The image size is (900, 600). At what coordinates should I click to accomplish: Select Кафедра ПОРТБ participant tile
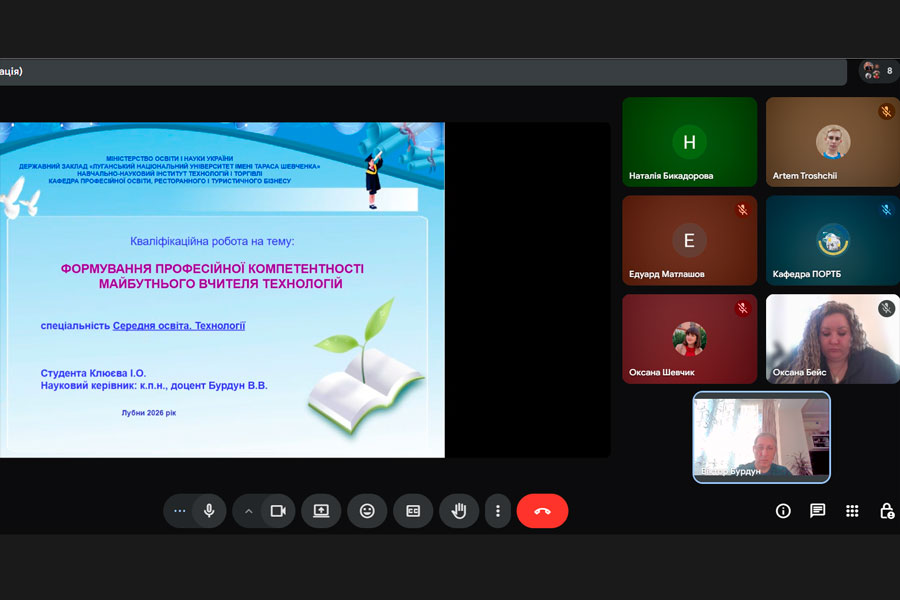[x=833, y=241]
